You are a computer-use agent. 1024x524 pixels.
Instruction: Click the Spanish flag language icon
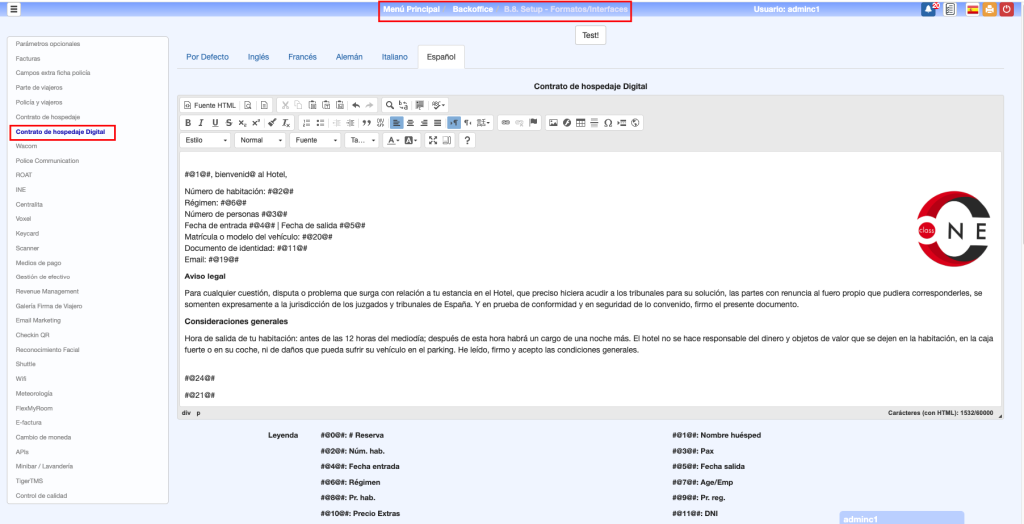click(x=972, y=9)
